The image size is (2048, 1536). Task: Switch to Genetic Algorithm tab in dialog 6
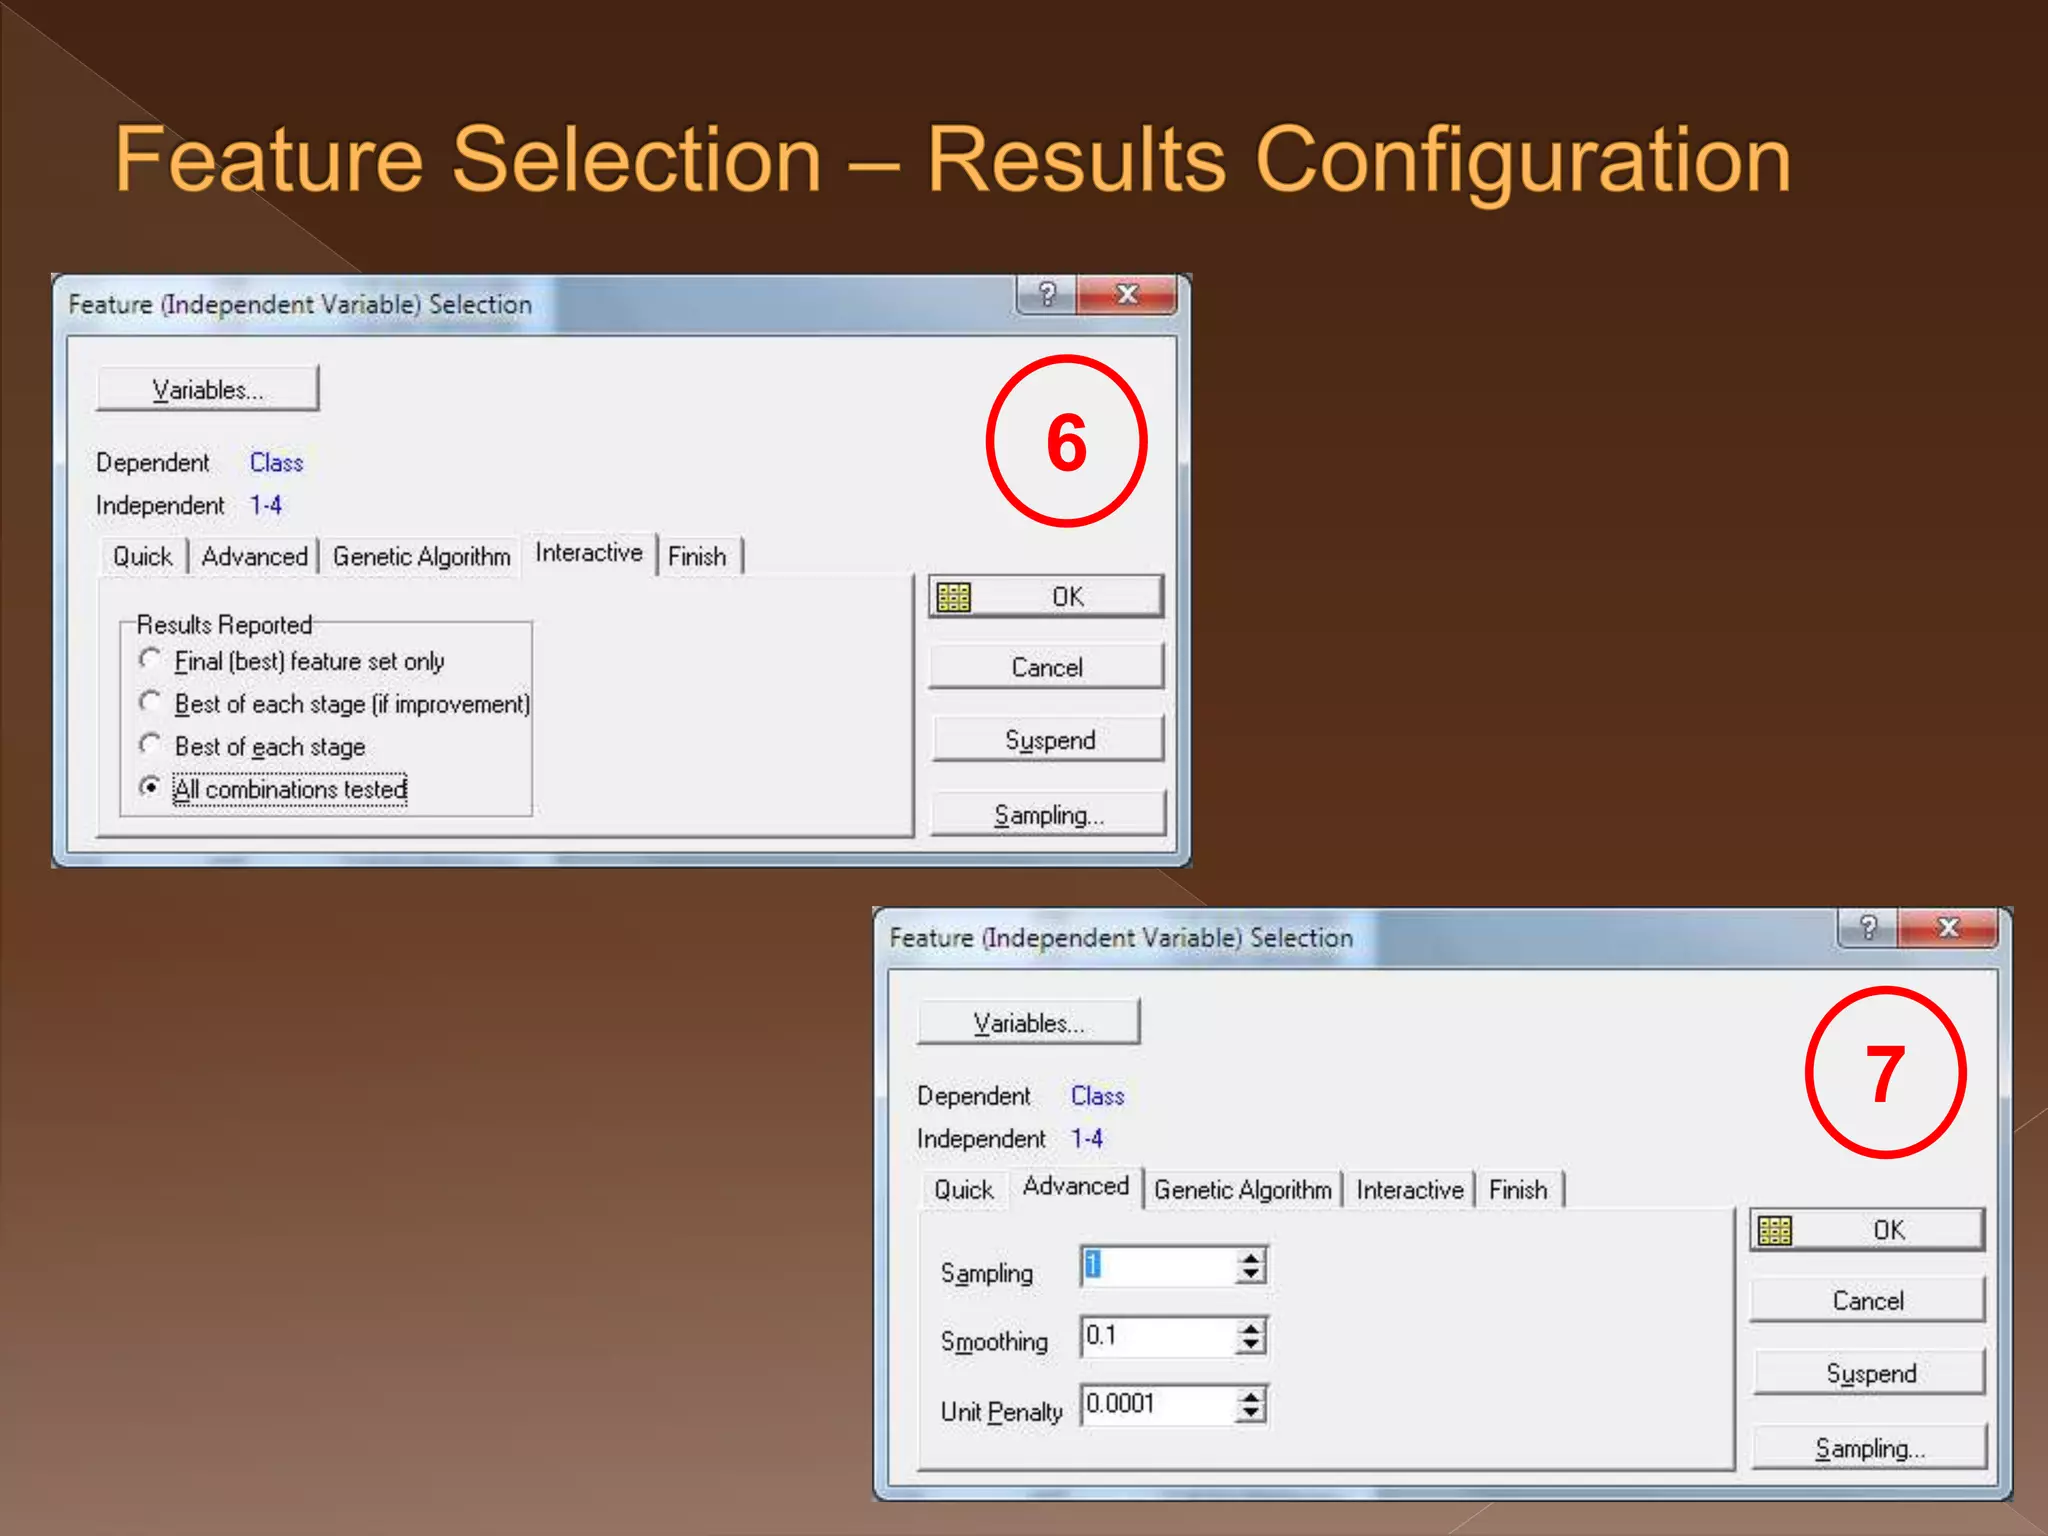[x=421, y=557]
